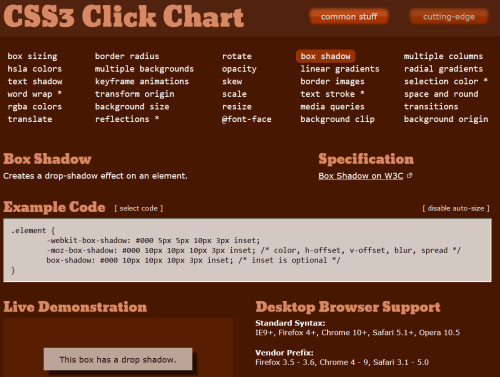The height and width of the screenshot is (377, 500).
Task: Select the scale property
Action: pyautogui.click(x=234, y=94)
